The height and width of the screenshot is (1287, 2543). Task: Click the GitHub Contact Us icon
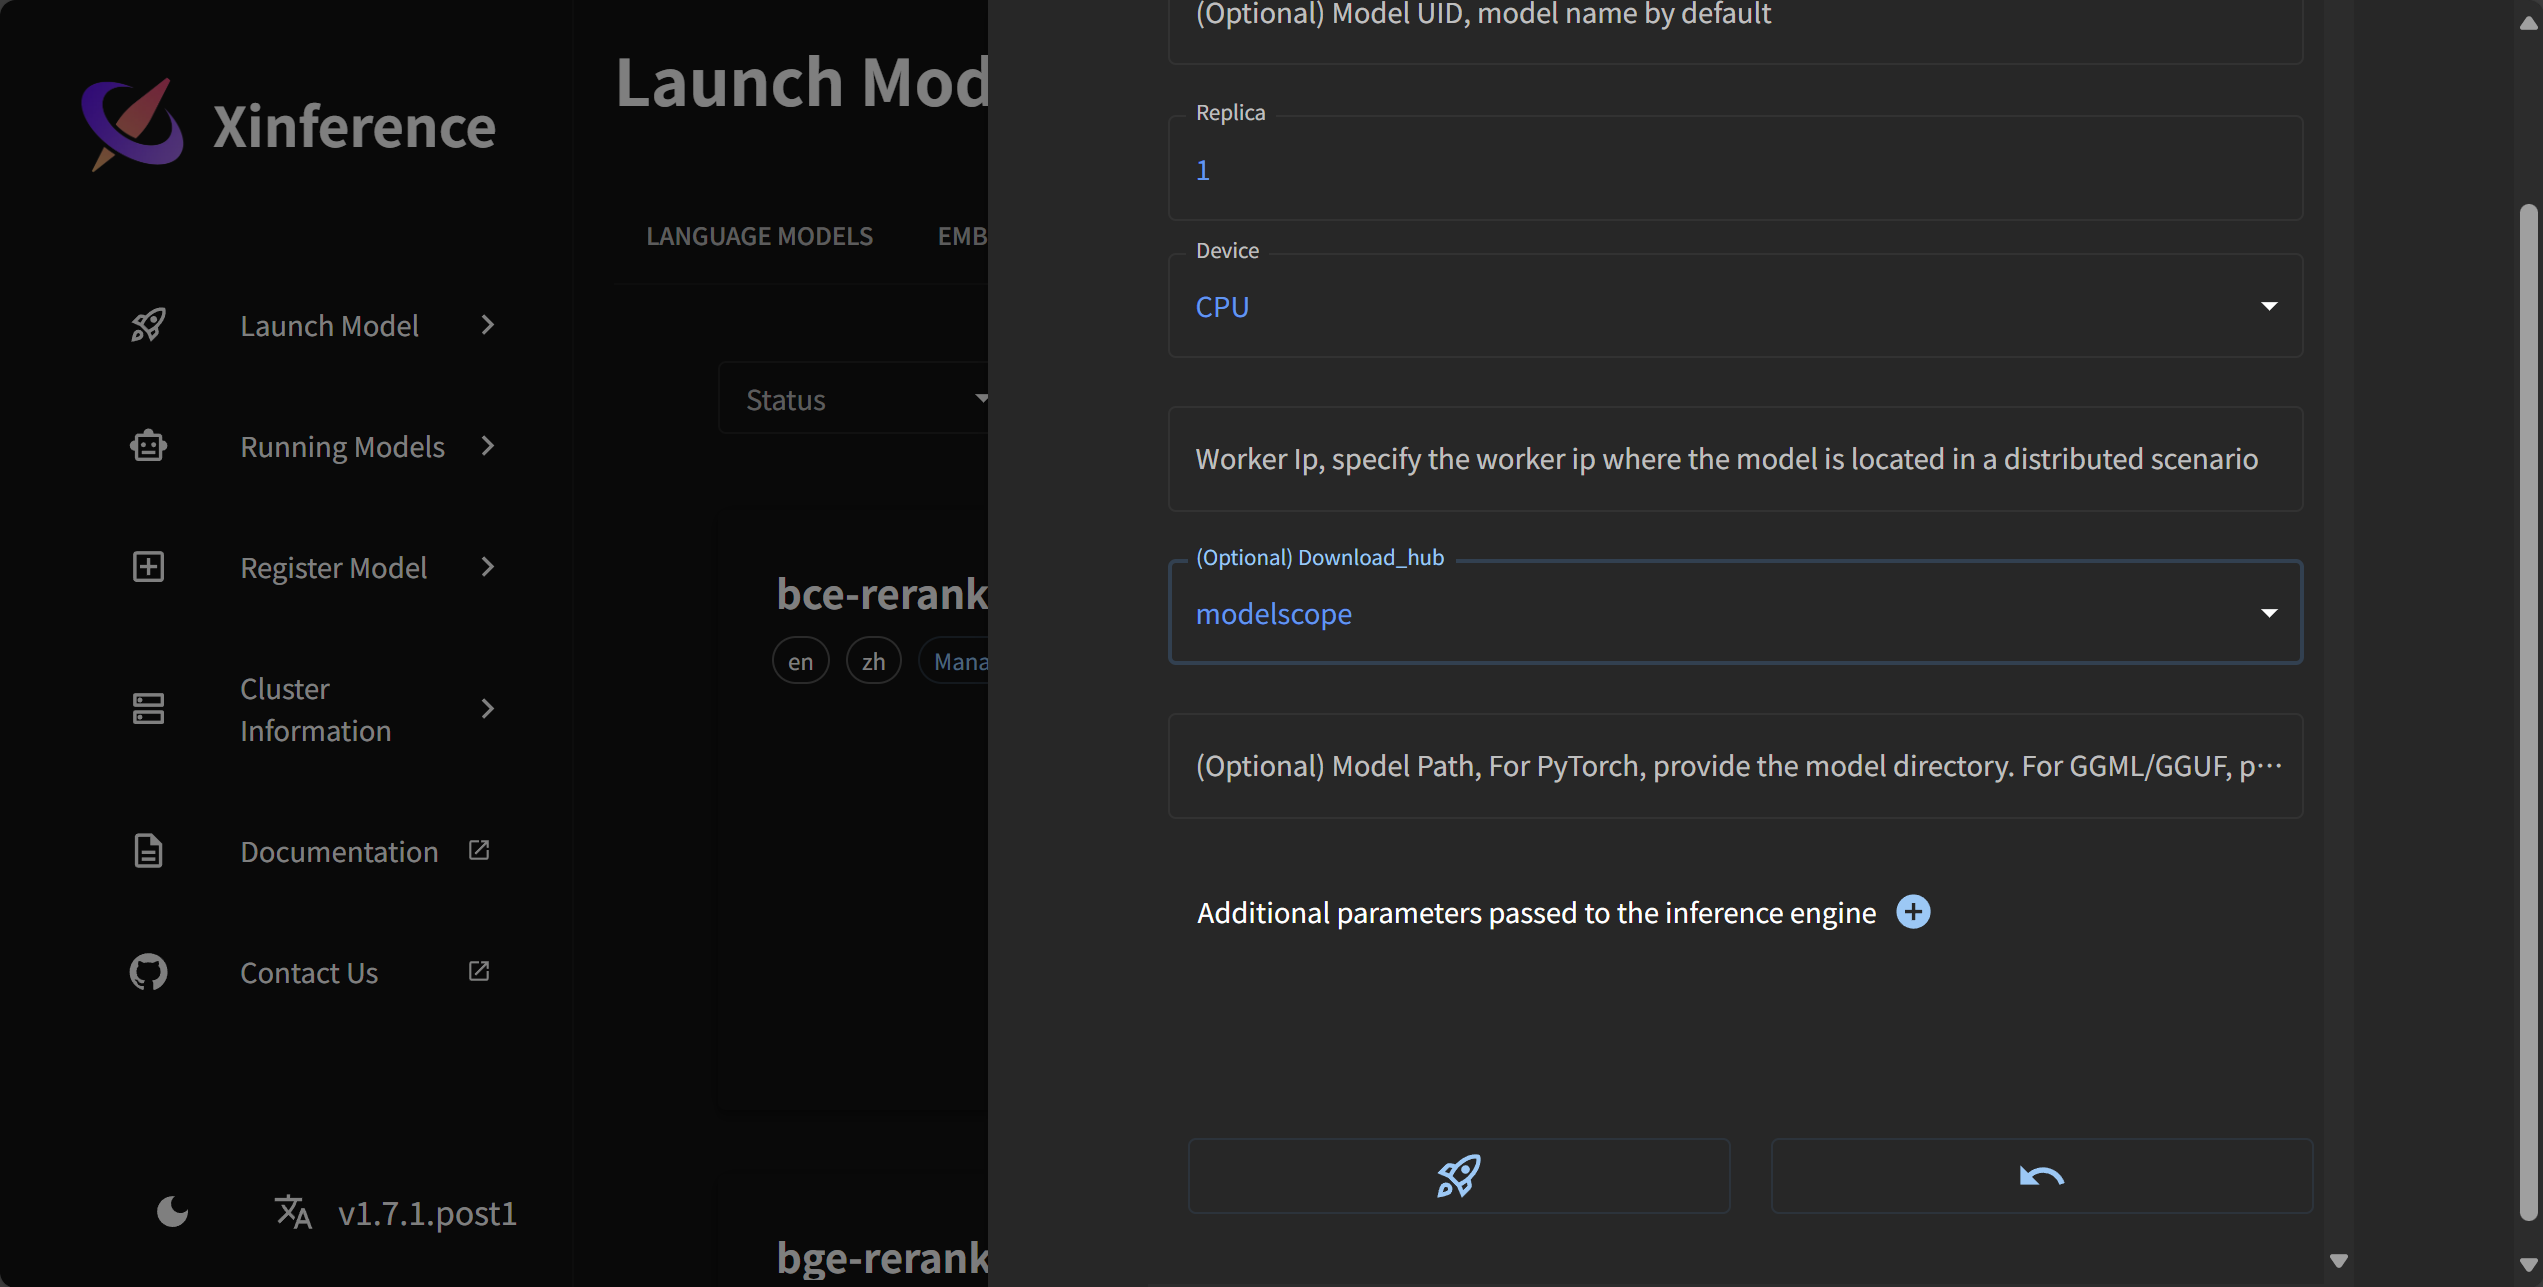[148, 972]
